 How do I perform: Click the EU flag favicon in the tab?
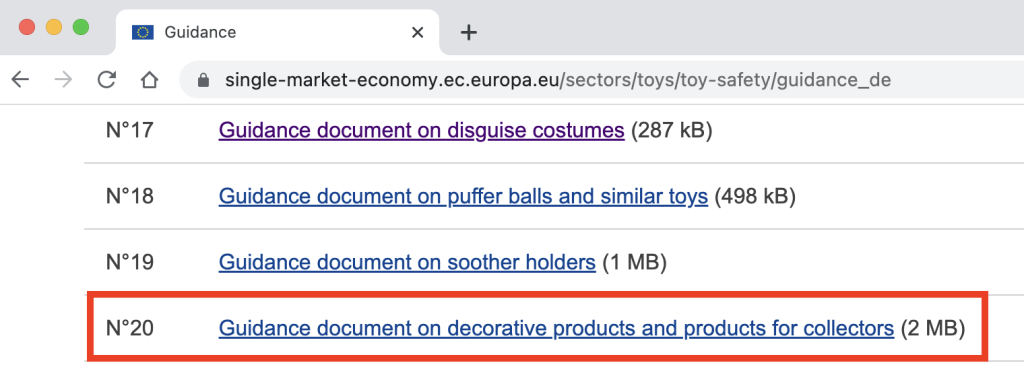click(142, 32)
